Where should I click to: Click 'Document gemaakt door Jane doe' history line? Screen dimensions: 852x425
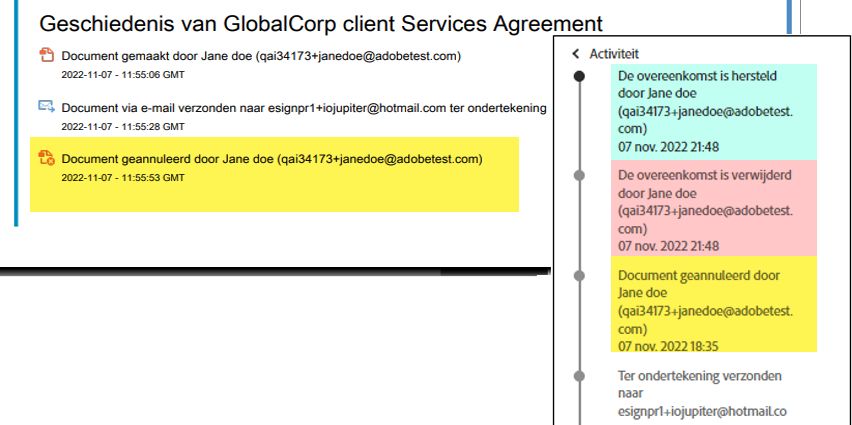tap(261, 56)
